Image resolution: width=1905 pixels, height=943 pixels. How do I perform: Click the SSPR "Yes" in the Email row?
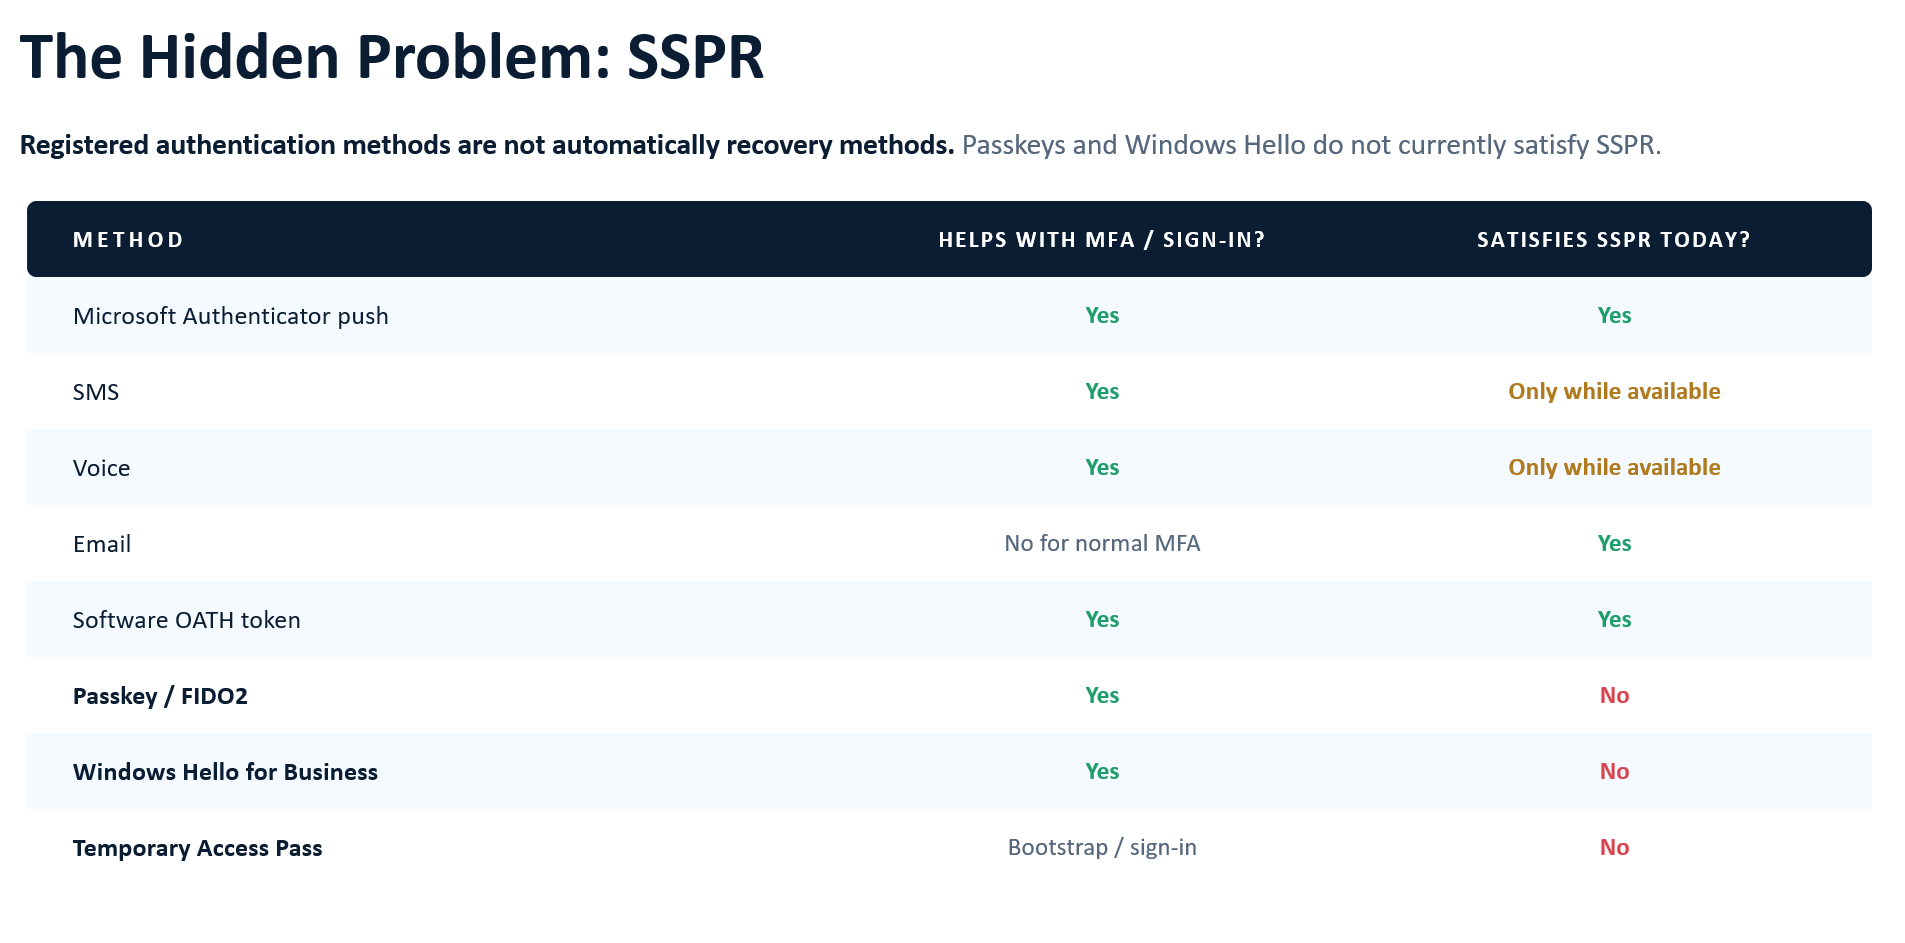point(1614,543)
